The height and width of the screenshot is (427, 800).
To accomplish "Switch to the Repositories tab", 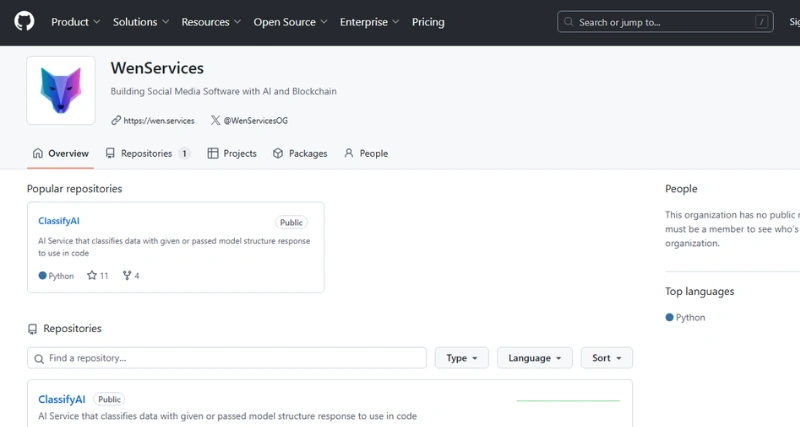I will [147, 154].
